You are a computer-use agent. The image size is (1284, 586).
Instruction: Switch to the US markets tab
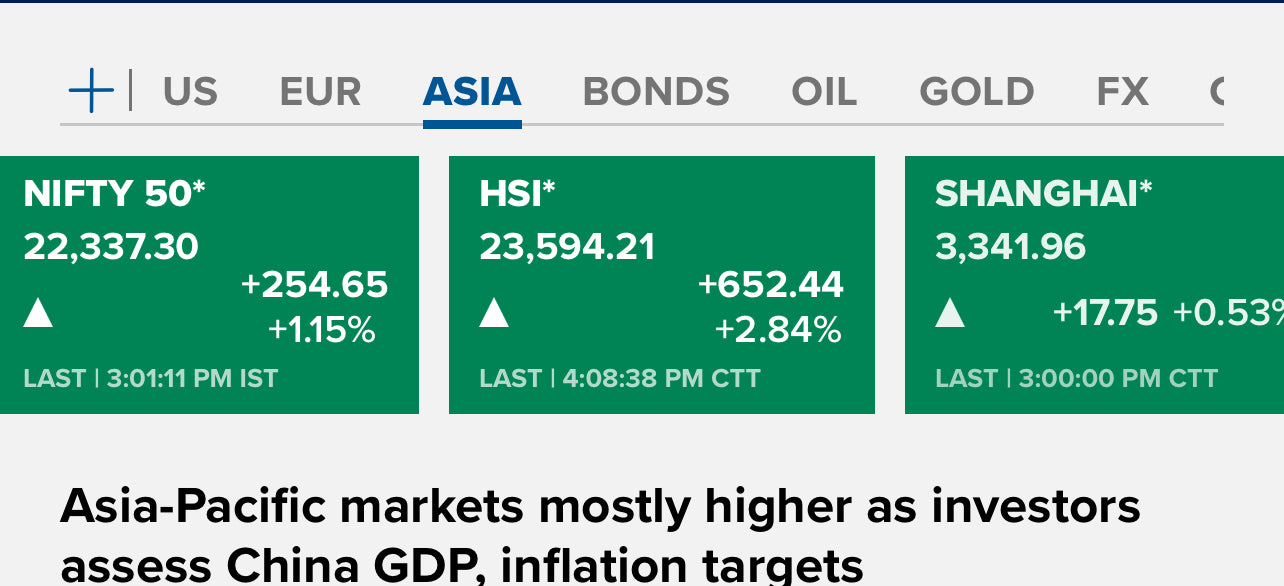(x=190, y=92)
